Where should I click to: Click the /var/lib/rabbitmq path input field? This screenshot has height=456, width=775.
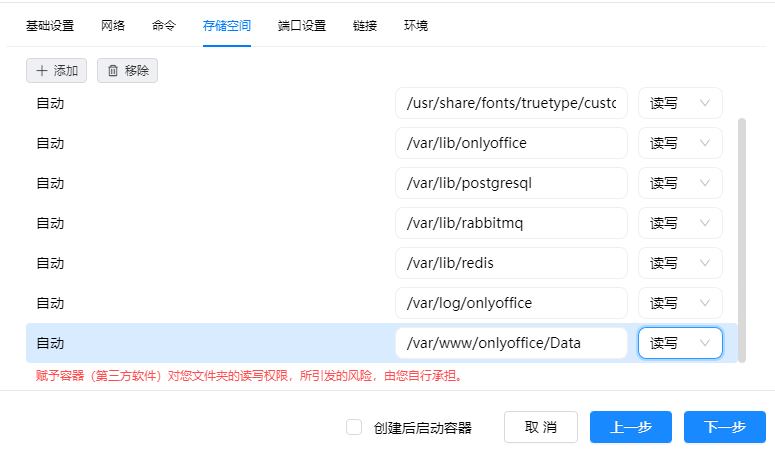point(511,223)
